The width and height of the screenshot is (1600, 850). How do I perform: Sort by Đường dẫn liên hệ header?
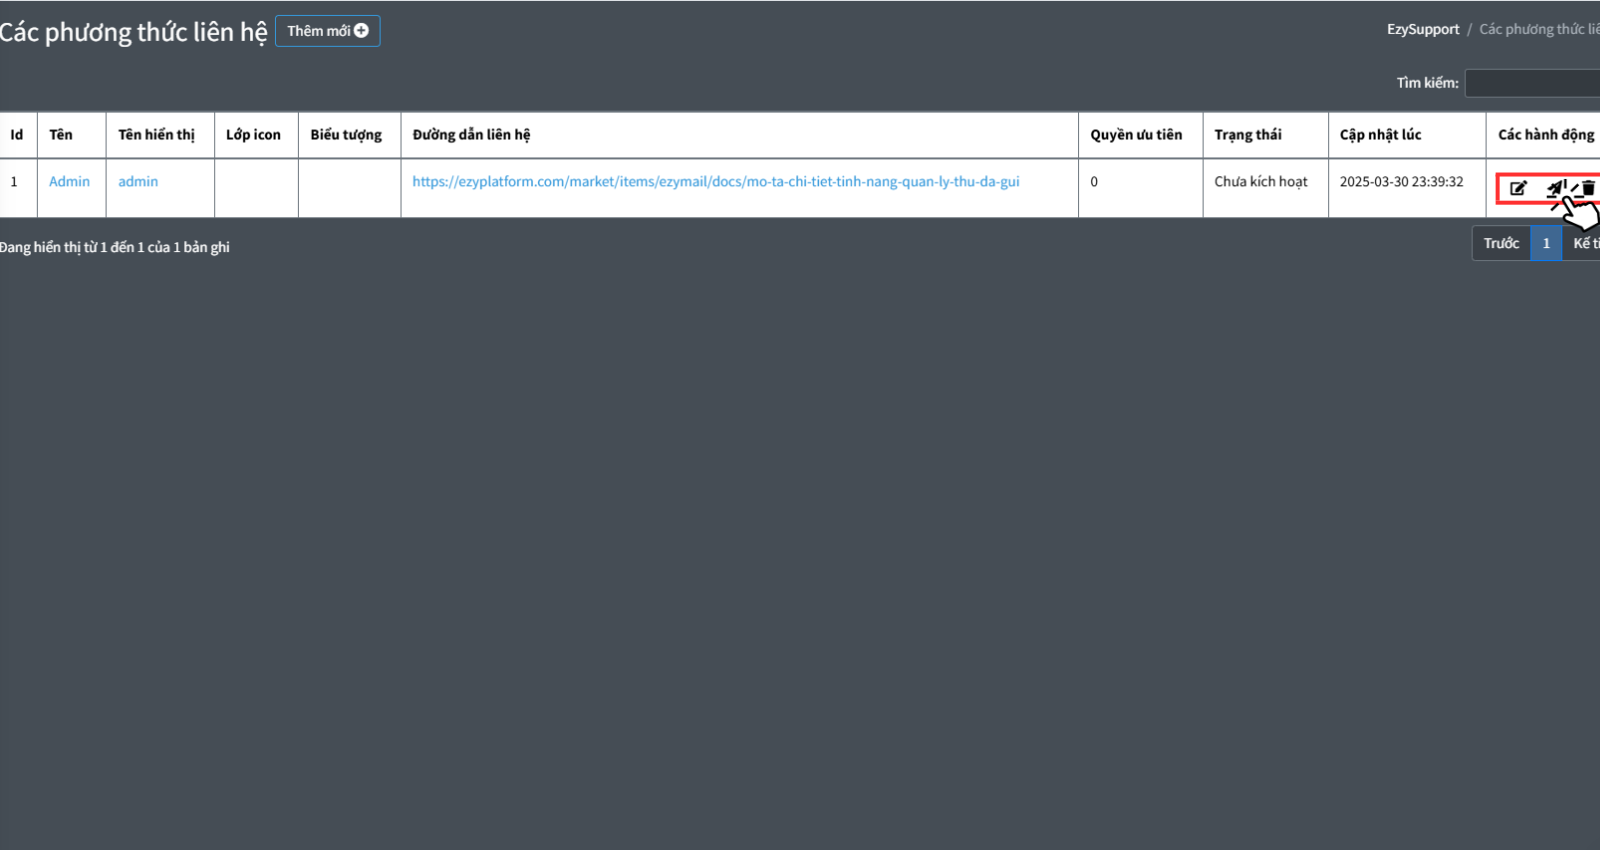(x=471, y=135)
